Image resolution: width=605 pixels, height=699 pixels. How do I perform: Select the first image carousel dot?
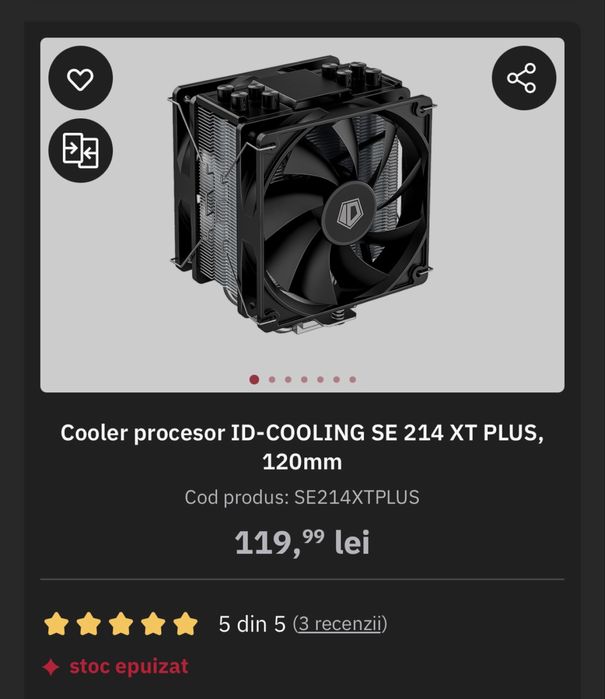click(254, 379)
